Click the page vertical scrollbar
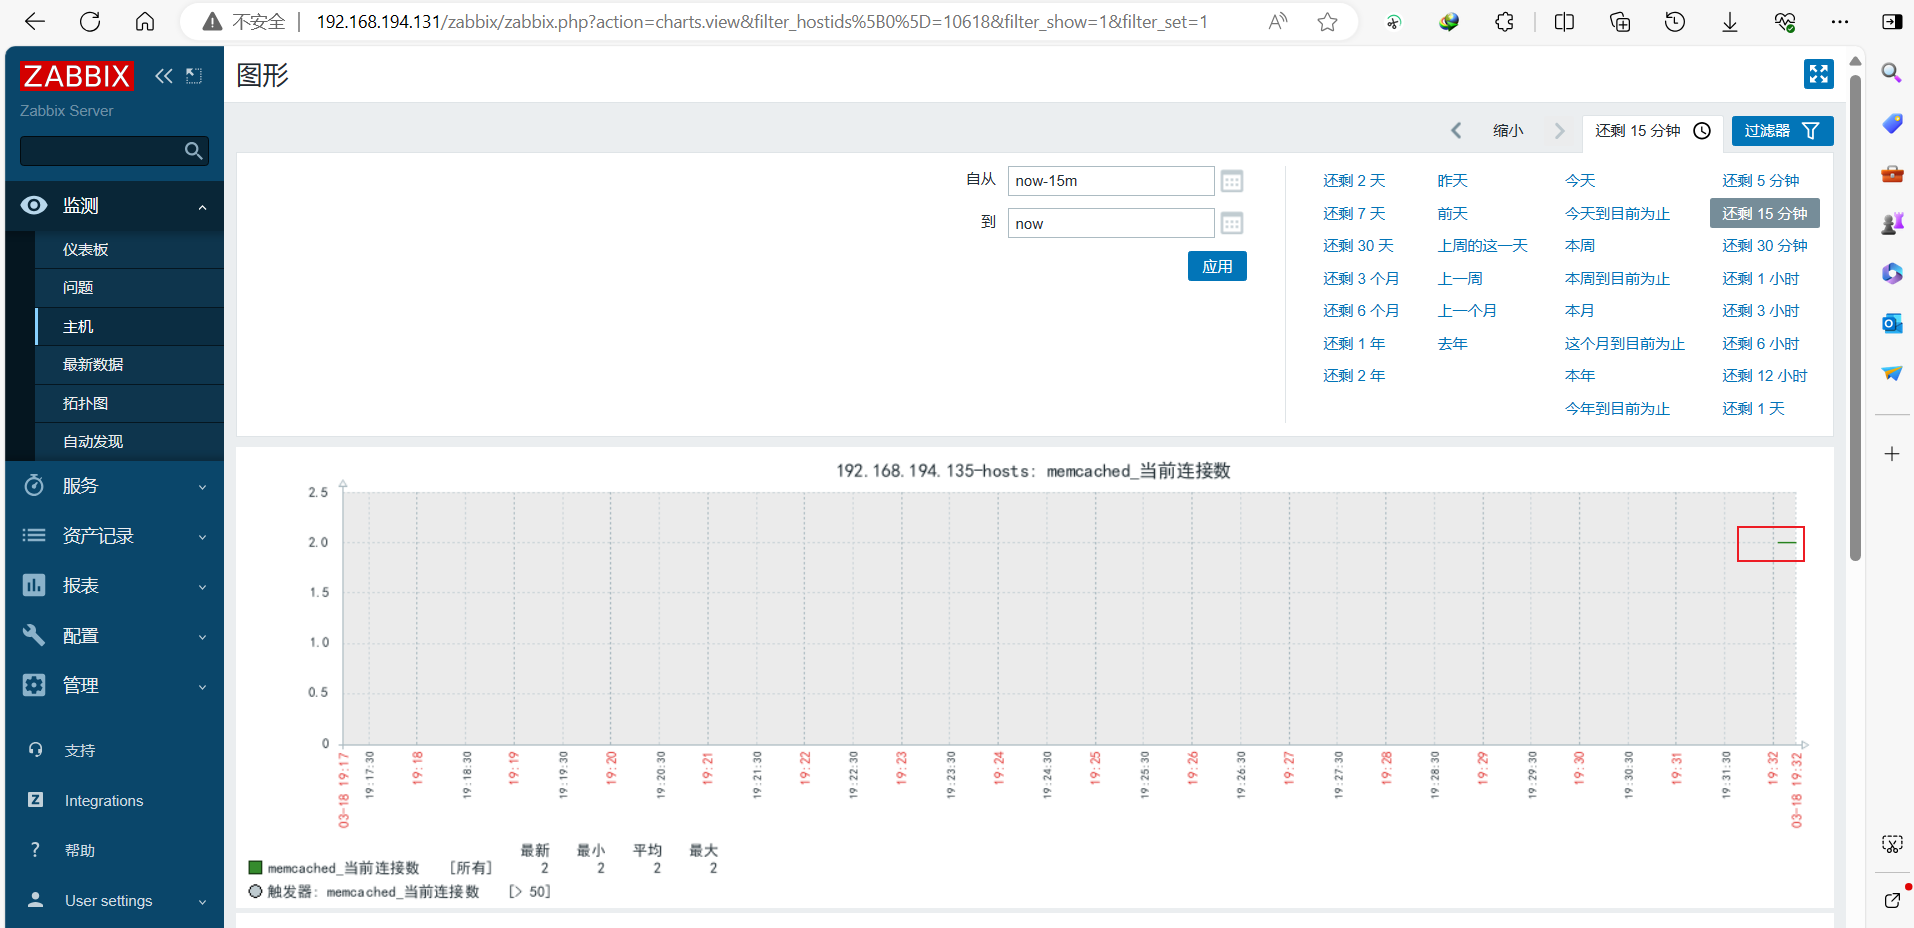 tap(1855, 316)
